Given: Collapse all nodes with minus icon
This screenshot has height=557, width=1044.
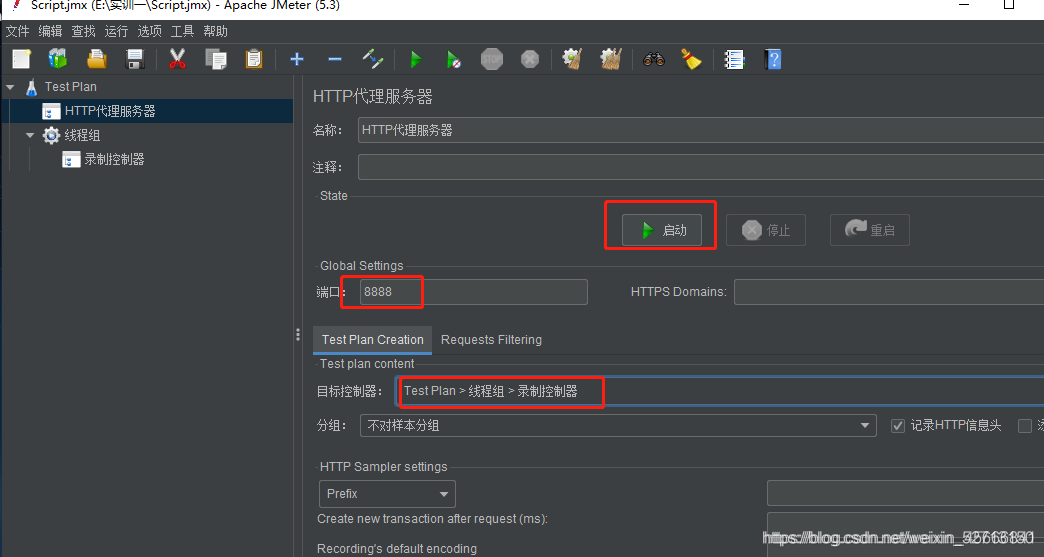Looking at the screenshot, I should [335, 59].
